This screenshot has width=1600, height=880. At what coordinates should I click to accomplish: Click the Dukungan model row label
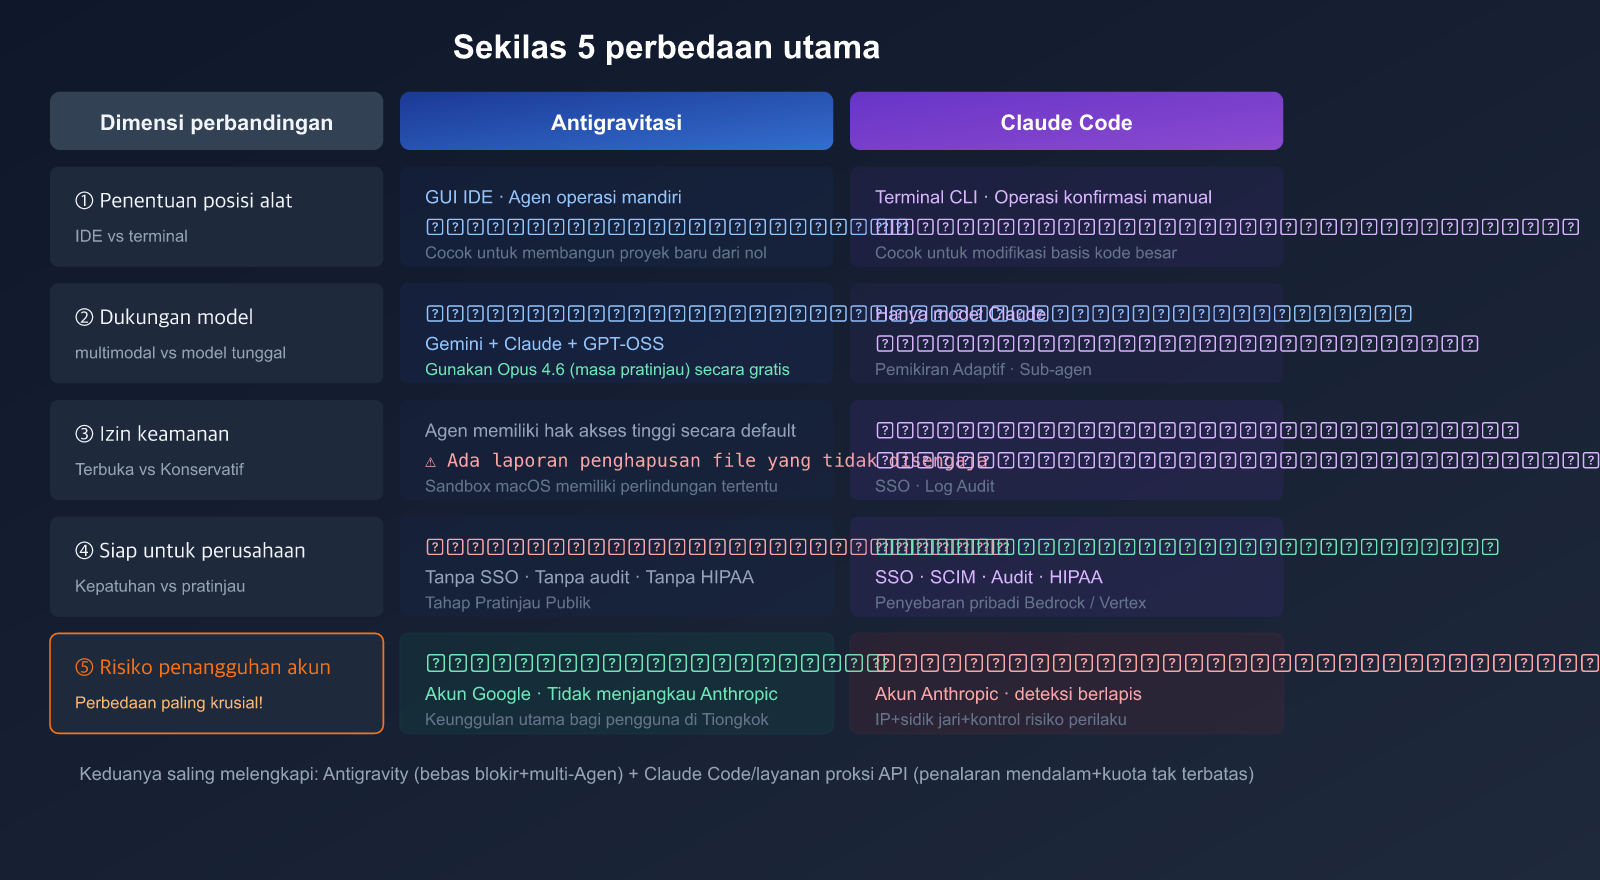pyautogui.click(x=176, y=318)
